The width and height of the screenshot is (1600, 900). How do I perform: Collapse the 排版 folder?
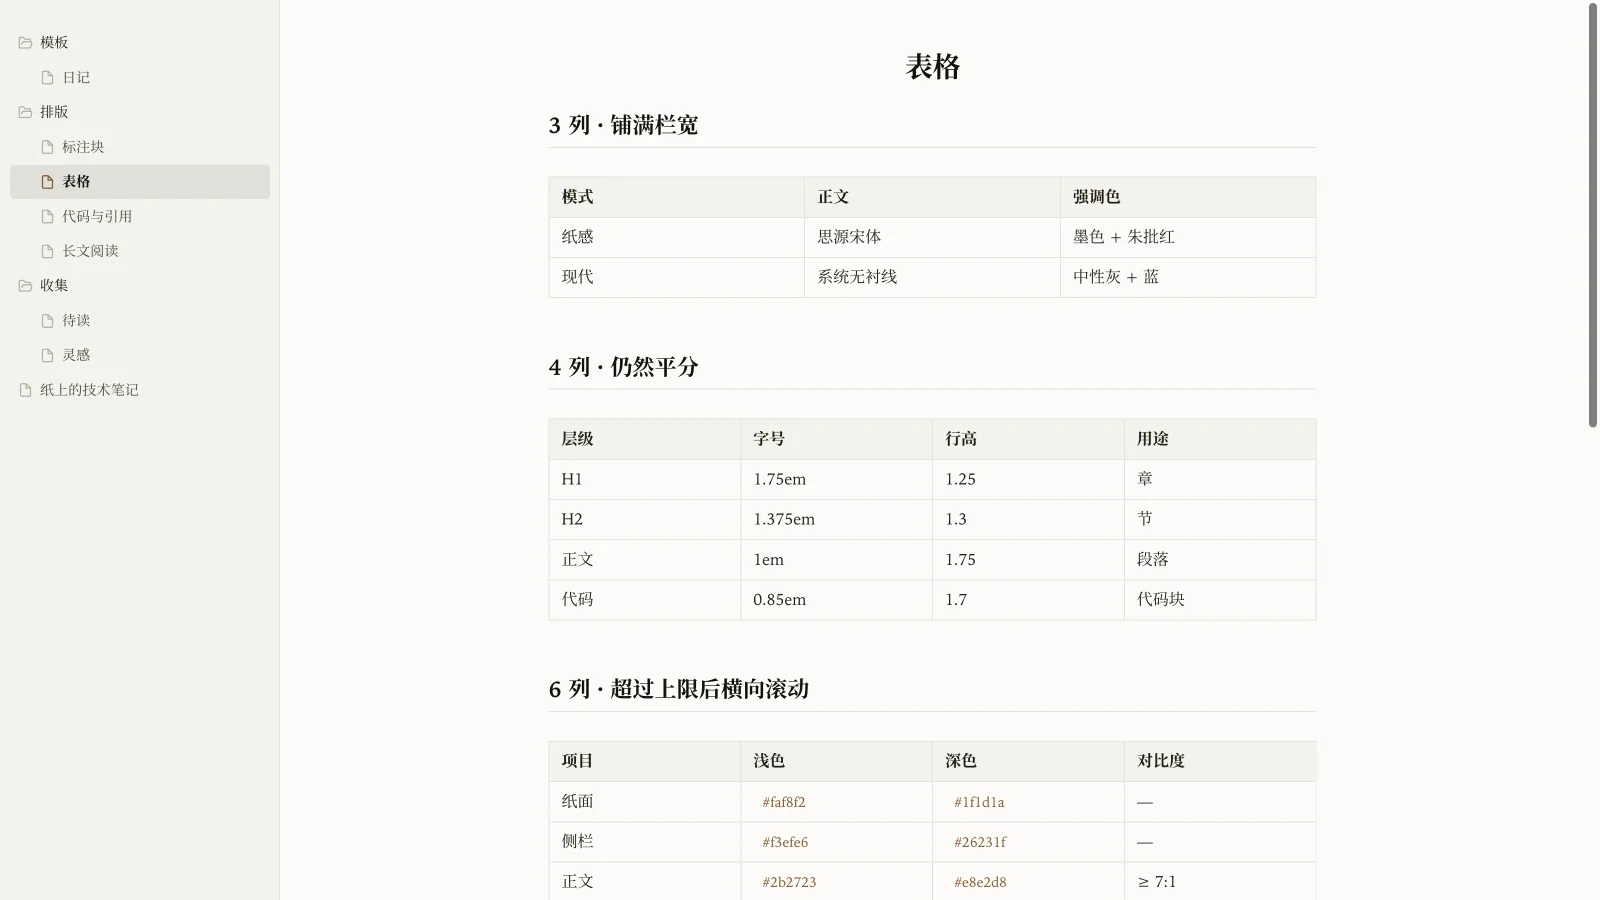140,112
